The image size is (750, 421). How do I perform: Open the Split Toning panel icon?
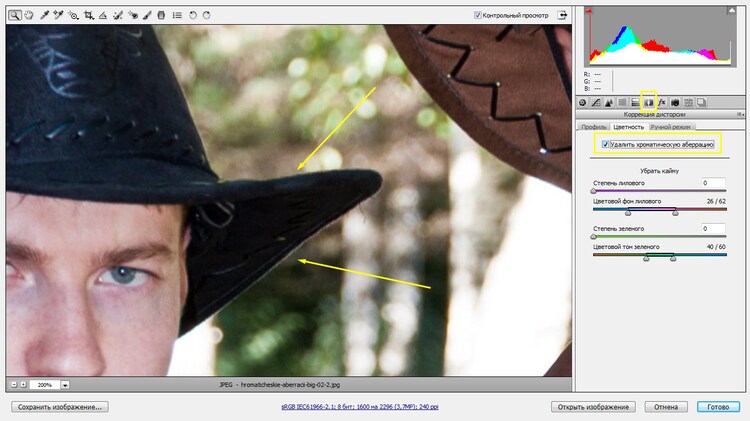click(635, 102)
